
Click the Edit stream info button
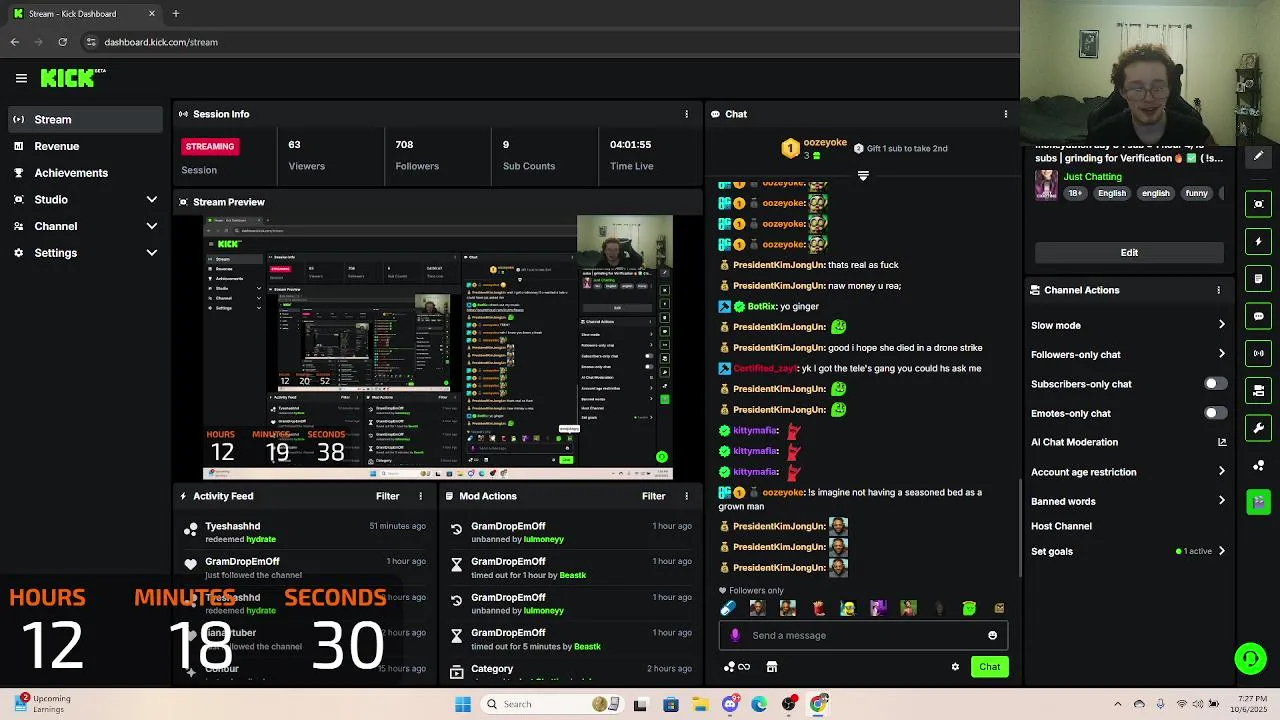tap(1129, 252)
